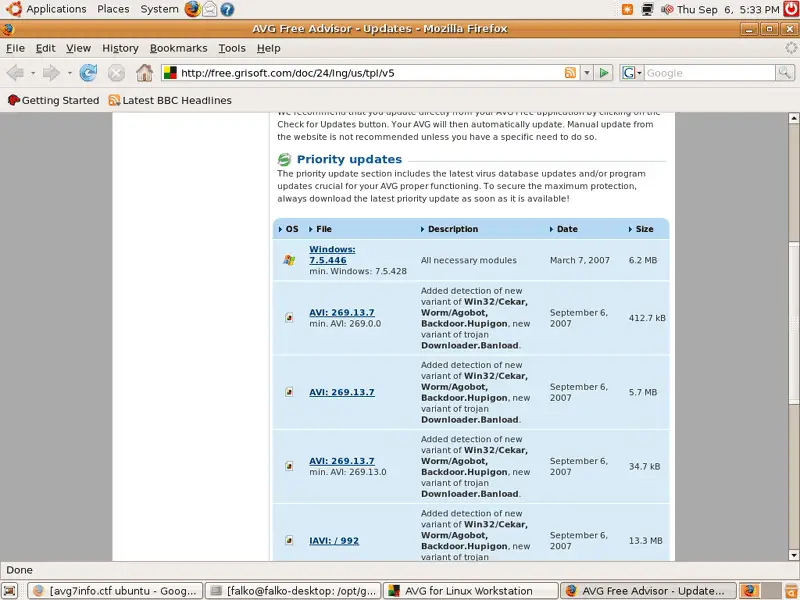The width and height of the screenshot is (800, 600).
Task: Open the Help launcher in the top panel
Action: pos(227,9)
